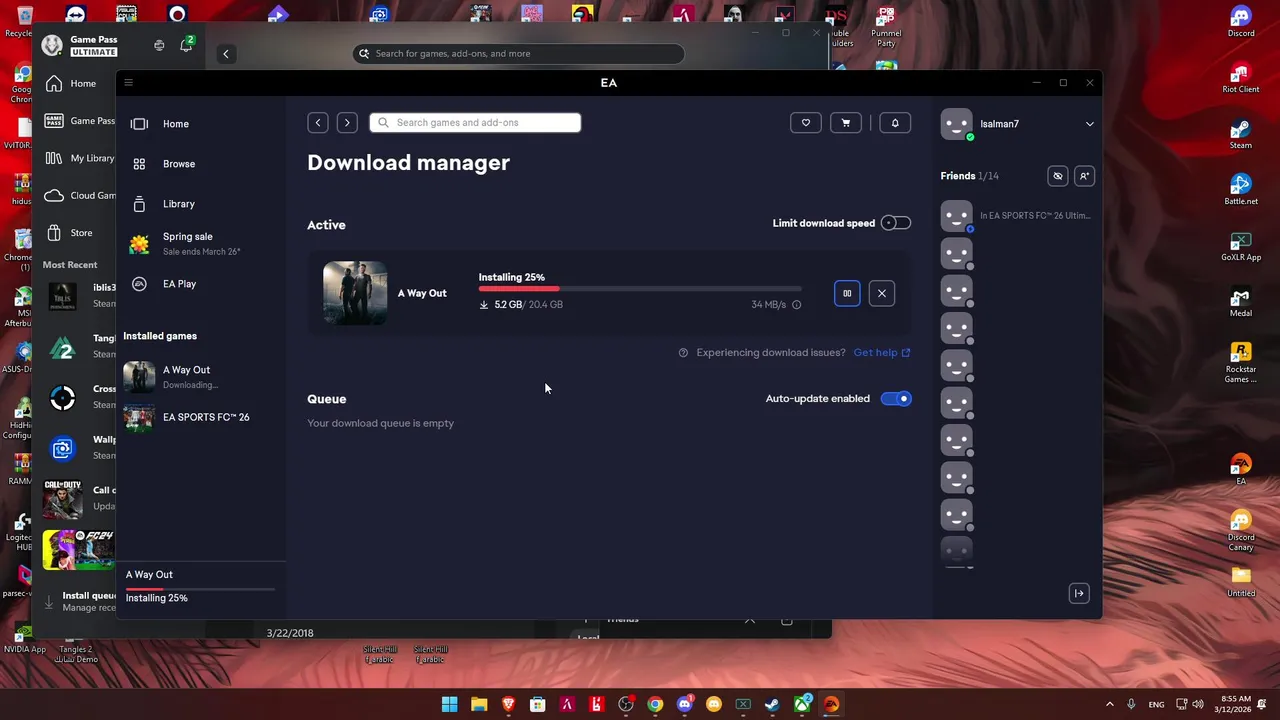Open Install queue in Xbox app
1280x720 pixels.
pos(78,601)
